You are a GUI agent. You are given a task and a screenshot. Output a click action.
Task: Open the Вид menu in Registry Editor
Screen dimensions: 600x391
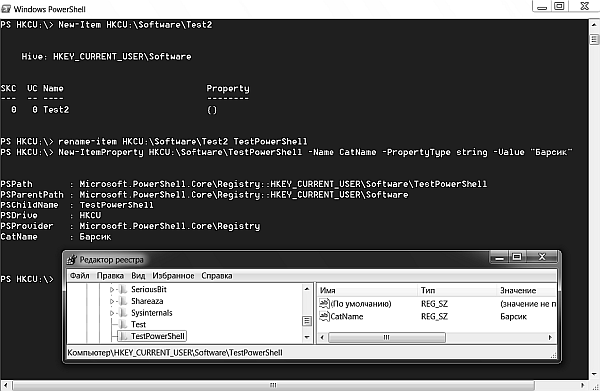[x=138, y=276]
